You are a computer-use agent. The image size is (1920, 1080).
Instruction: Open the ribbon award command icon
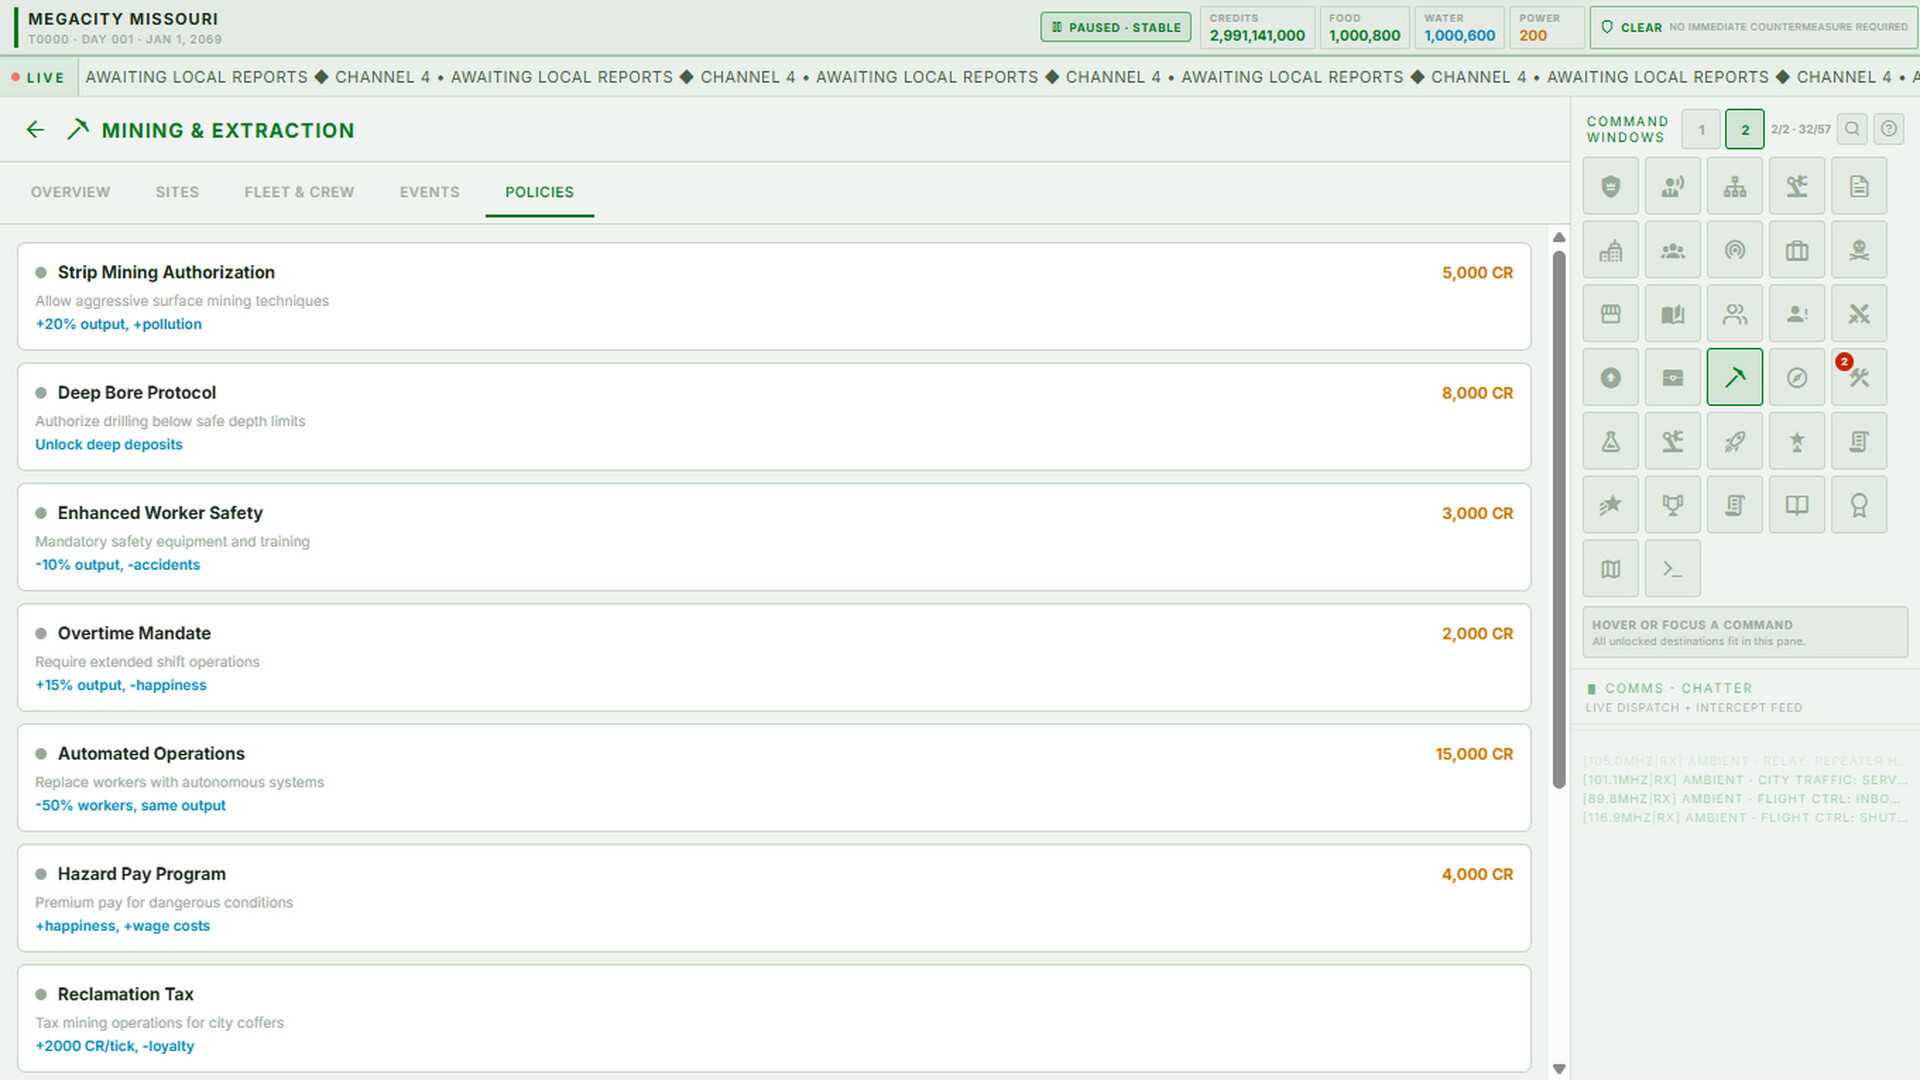point(1858,505)
